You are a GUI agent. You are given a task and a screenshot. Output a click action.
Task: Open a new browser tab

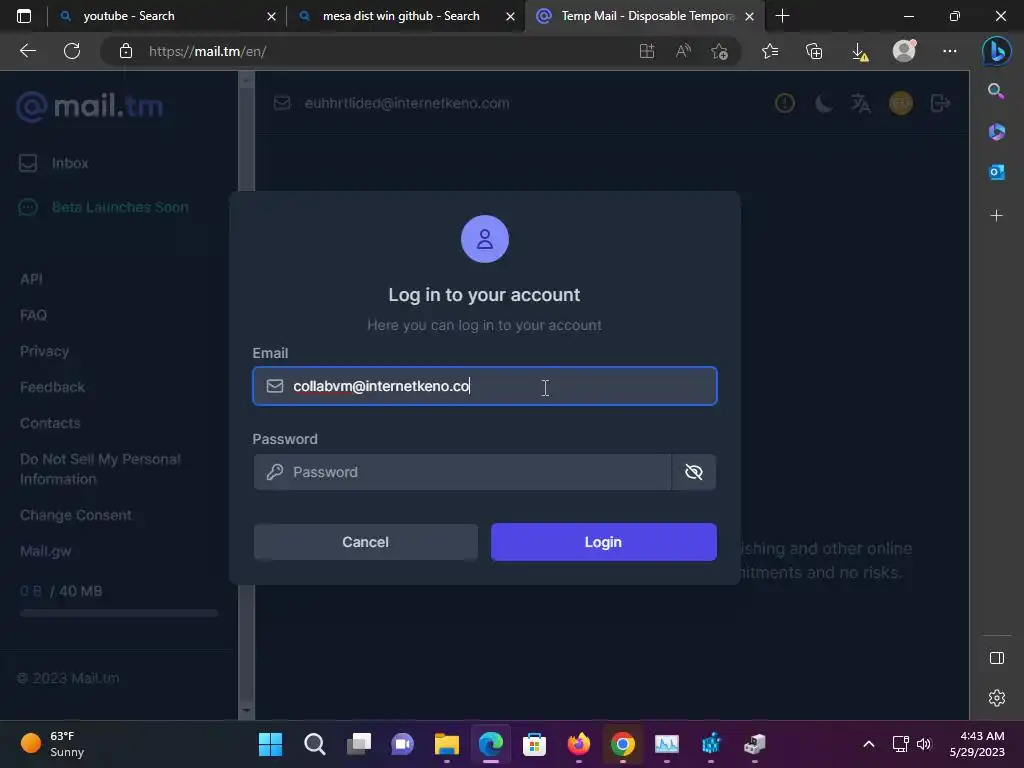(782, 16)
